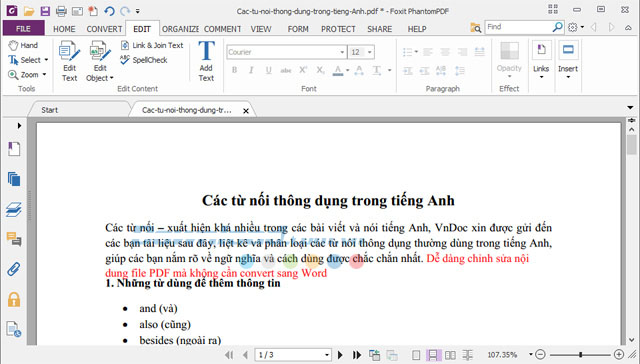Open the page number 1 / 3 dropdown
640x364 pixels.
(x=327, y=355)
